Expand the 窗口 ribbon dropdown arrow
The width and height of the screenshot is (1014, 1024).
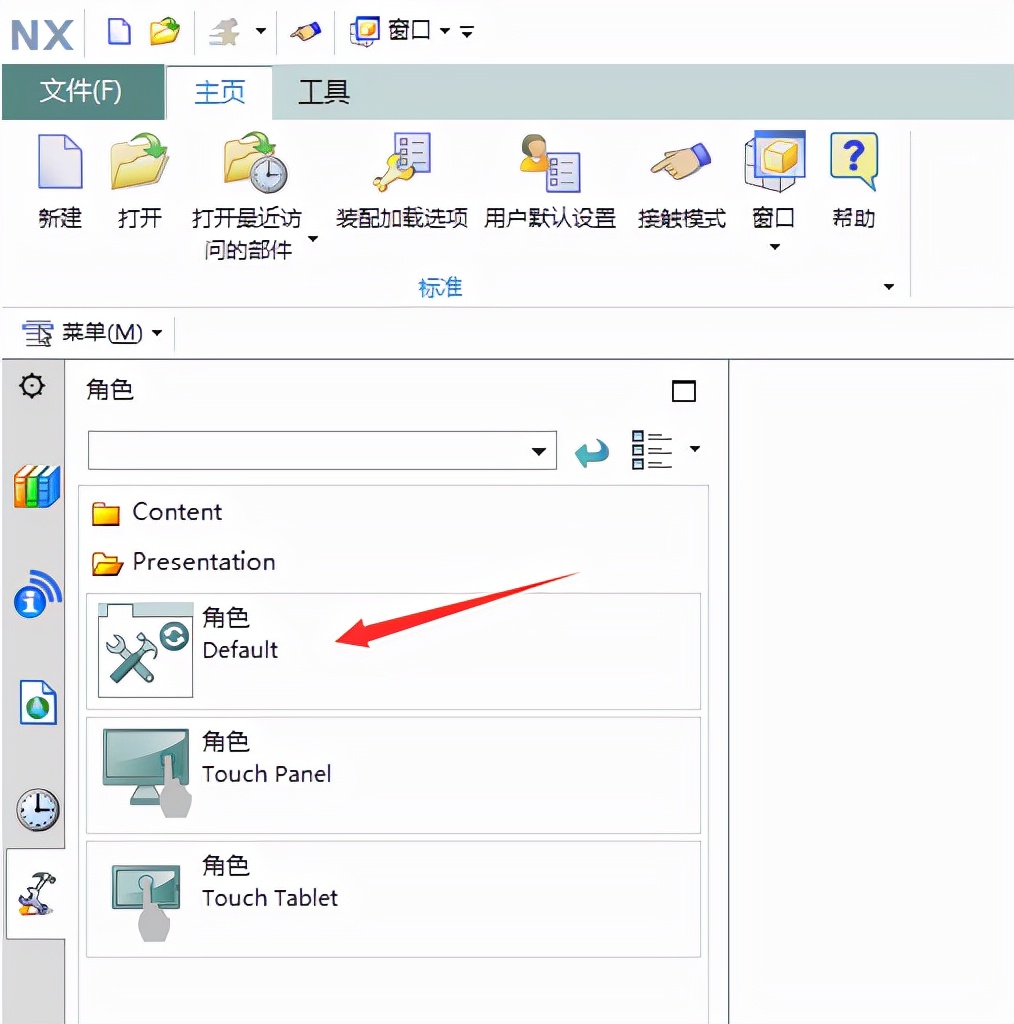click(x=774, y=247)
